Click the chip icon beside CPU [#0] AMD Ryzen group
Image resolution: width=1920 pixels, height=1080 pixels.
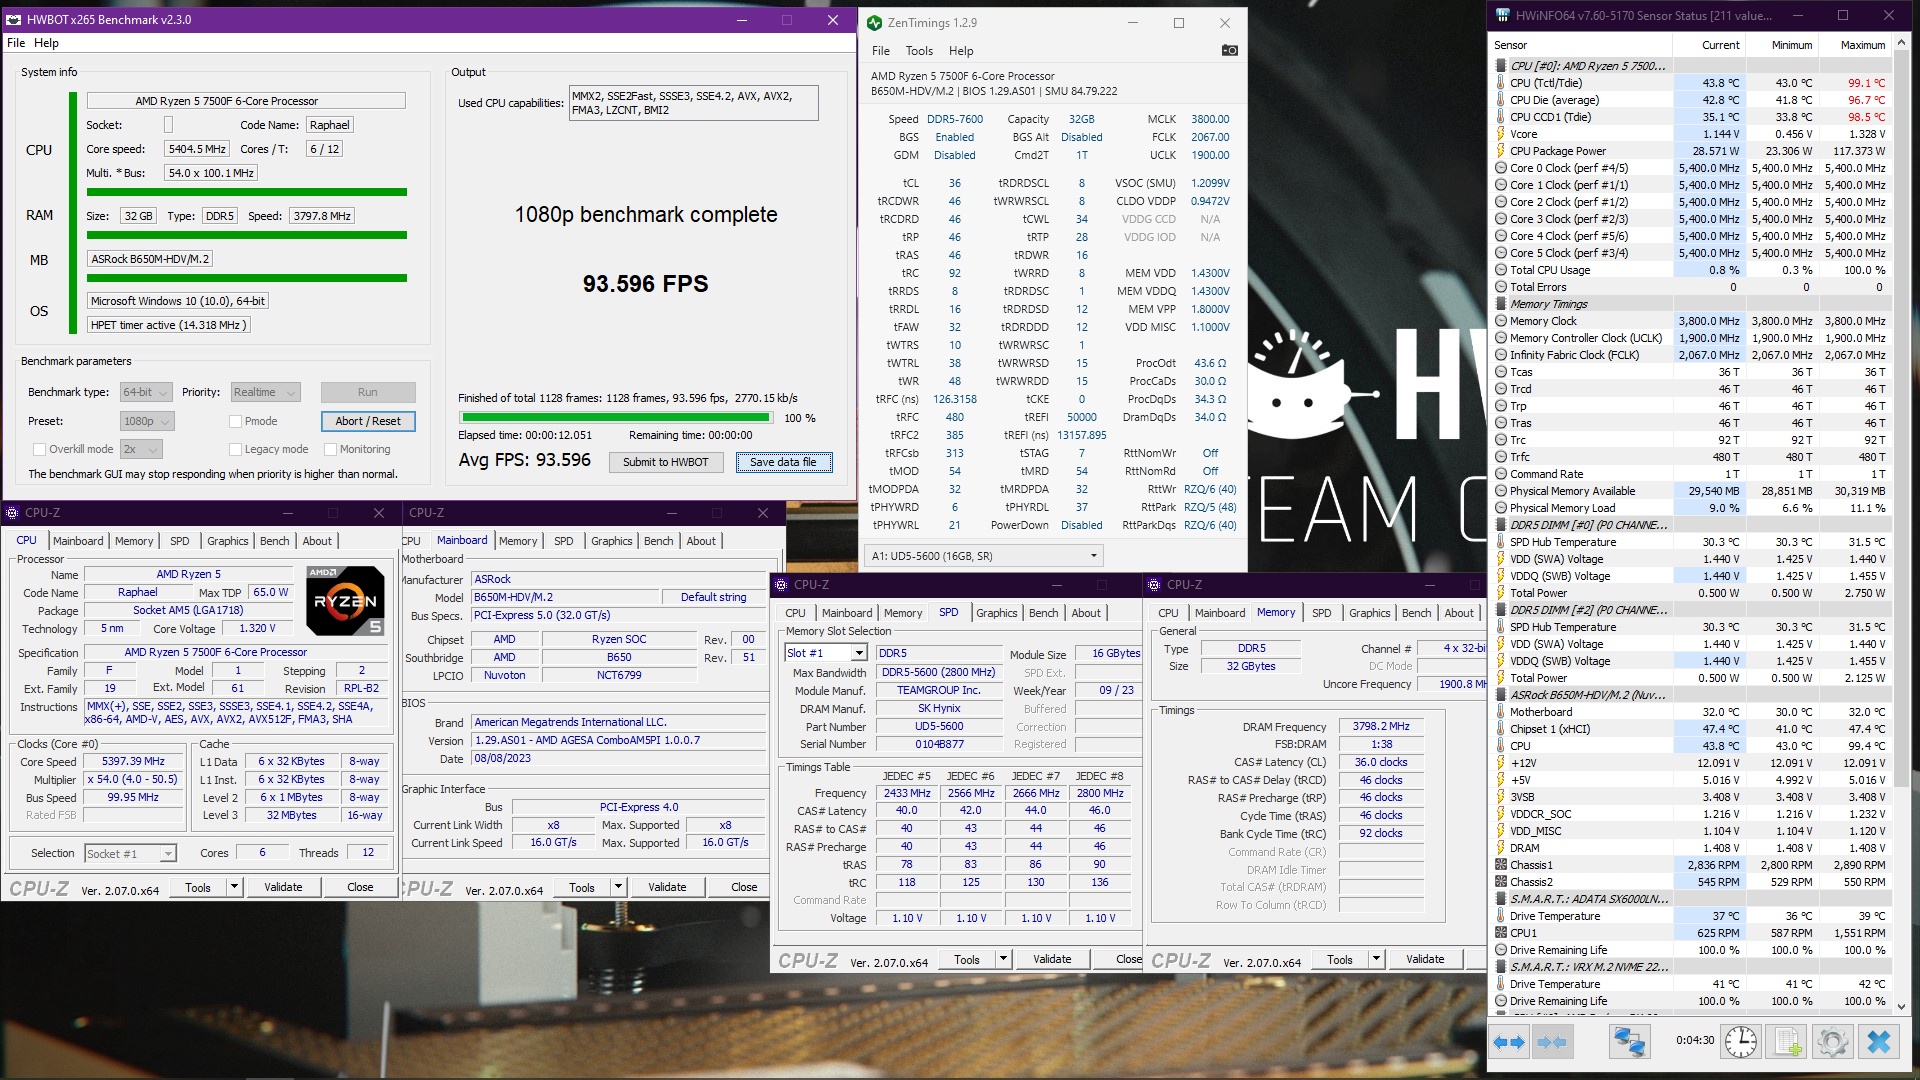point(1501,66)
